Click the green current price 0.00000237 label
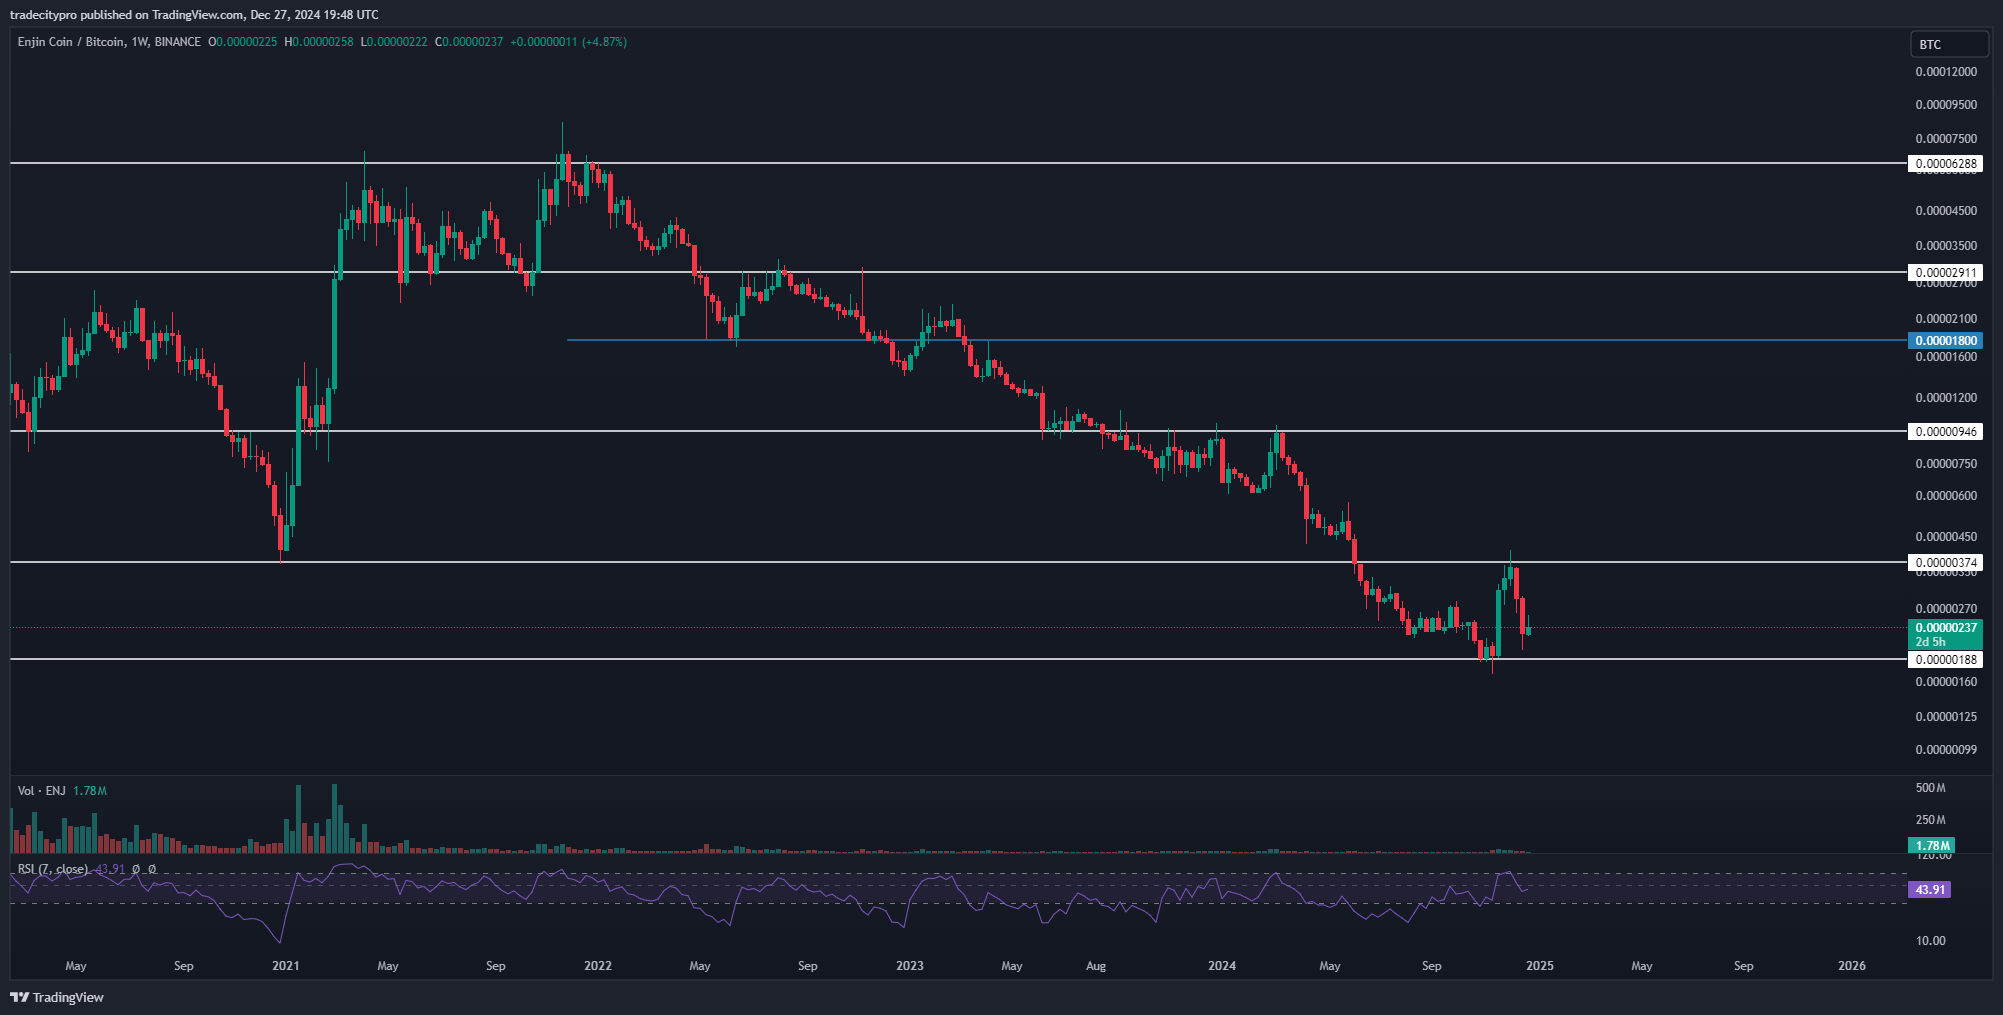2003x1015 pixels. 1945,628
